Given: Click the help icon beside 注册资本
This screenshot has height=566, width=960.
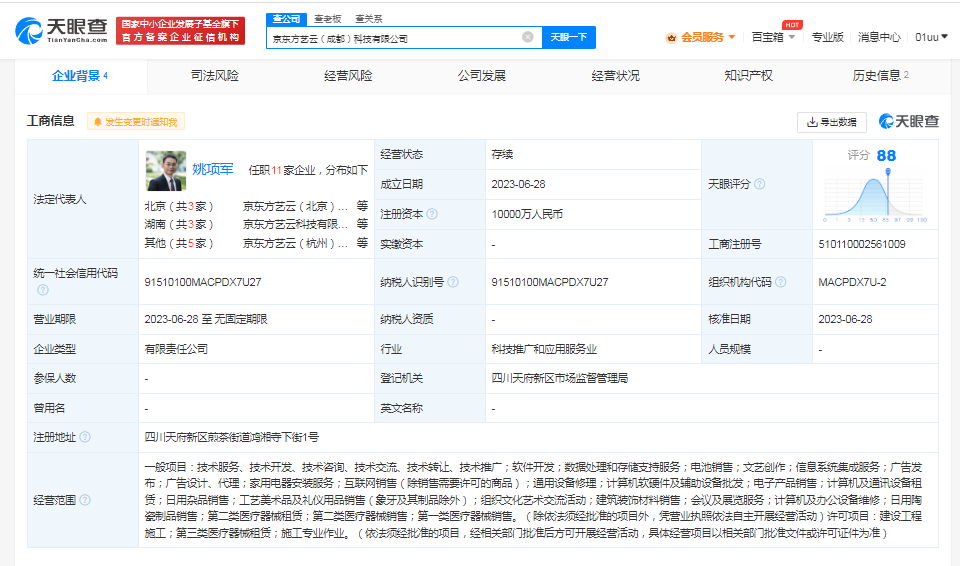Looking at the screenshot, I should tap(432, 214).
